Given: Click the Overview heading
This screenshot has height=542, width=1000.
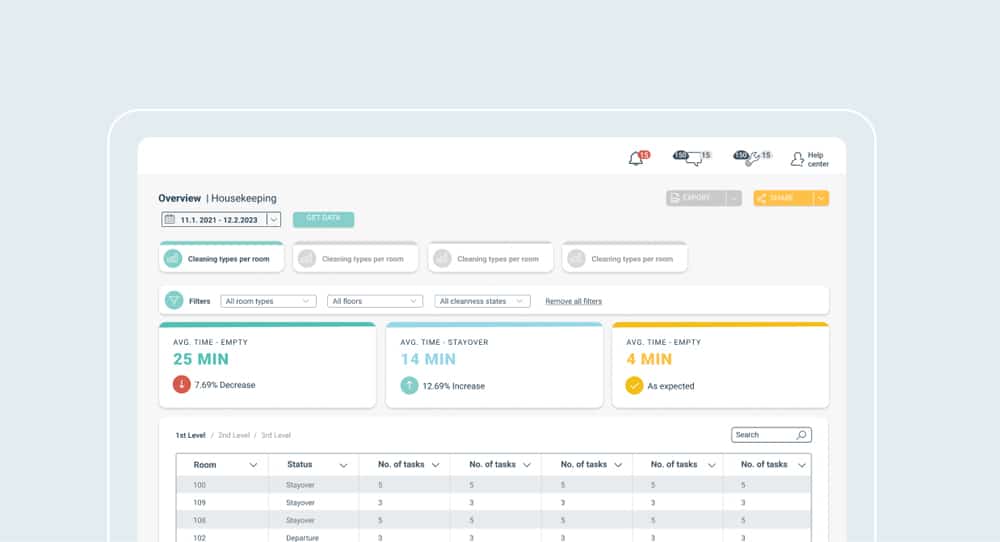Looking at the screenshot, I should [179, 198].
